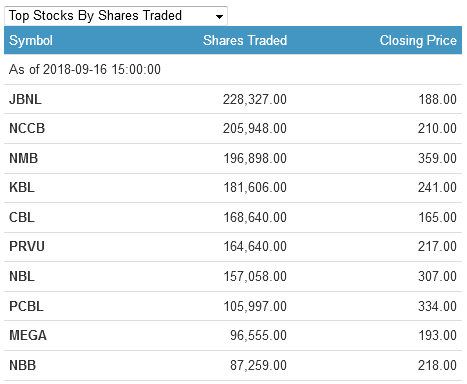Select the PRVU stock symbol
This screenshot has height=384, width=467.
tap(27, 246)
